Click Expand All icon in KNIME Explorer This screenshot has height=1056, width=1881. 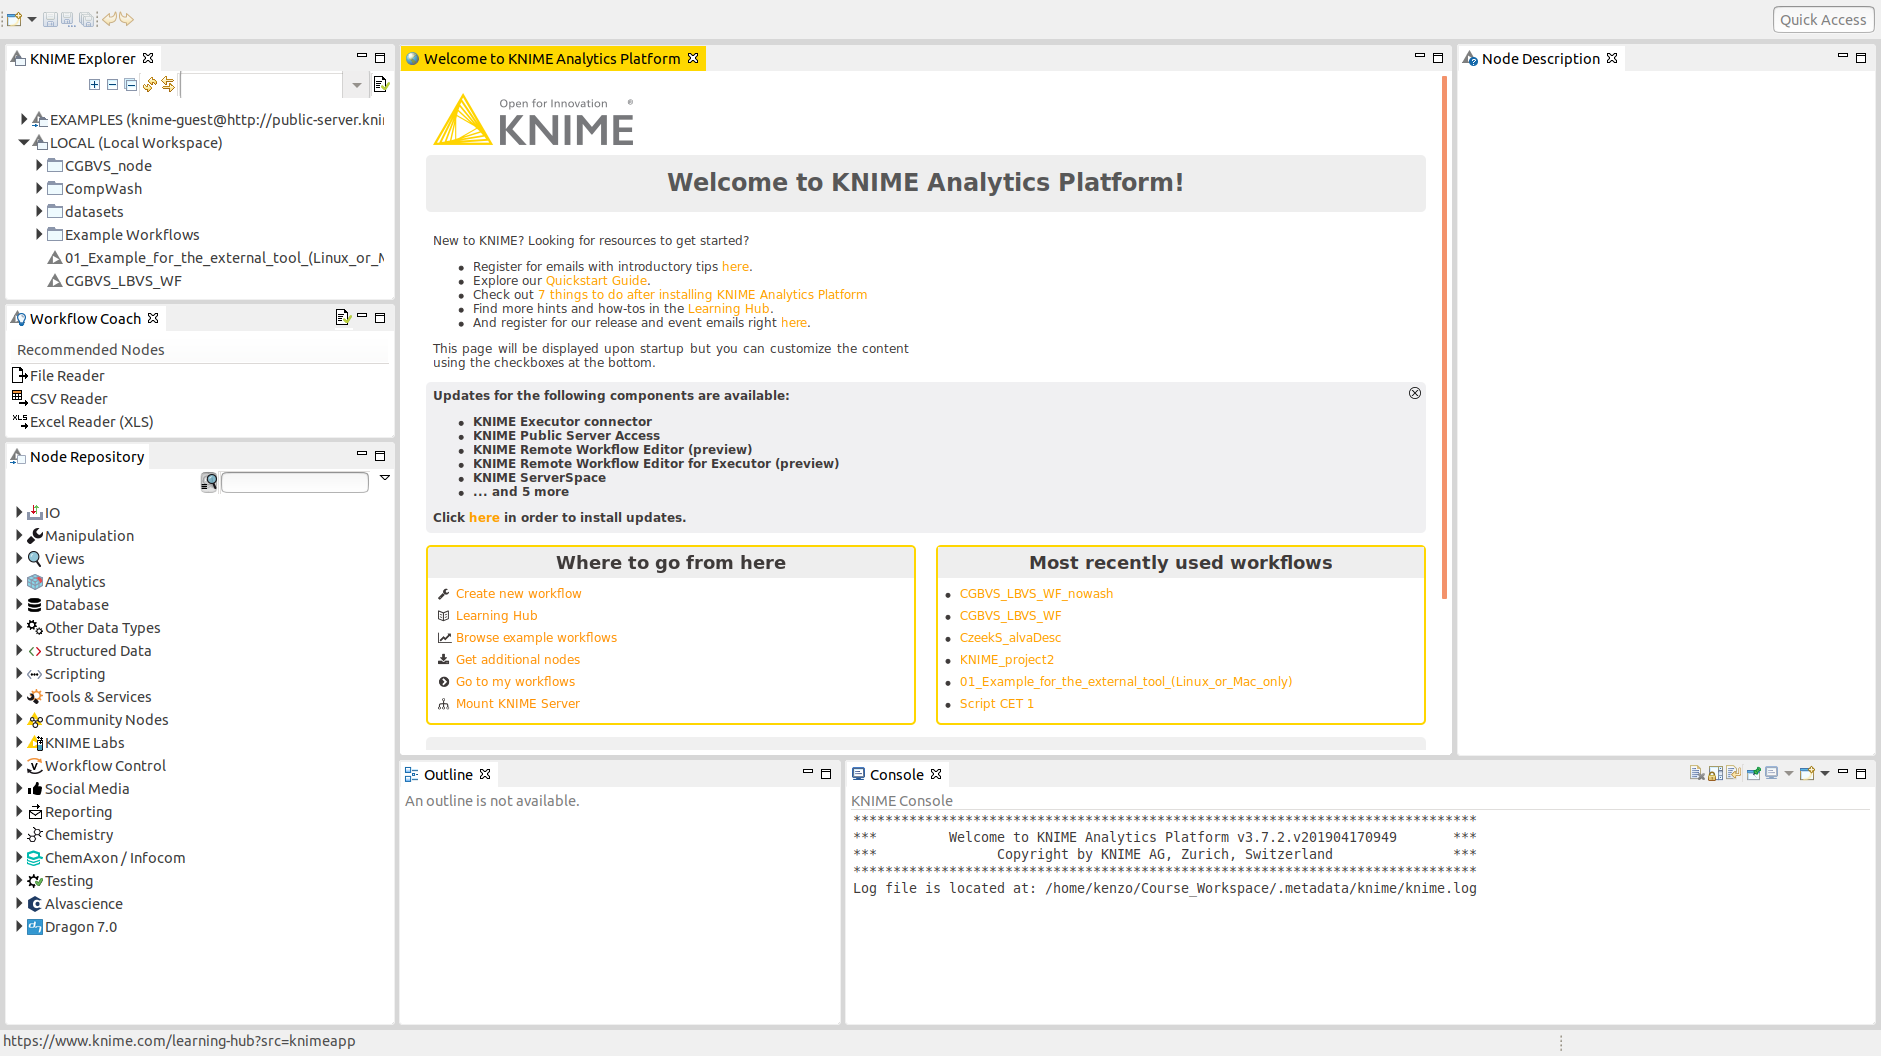(94, 85)
